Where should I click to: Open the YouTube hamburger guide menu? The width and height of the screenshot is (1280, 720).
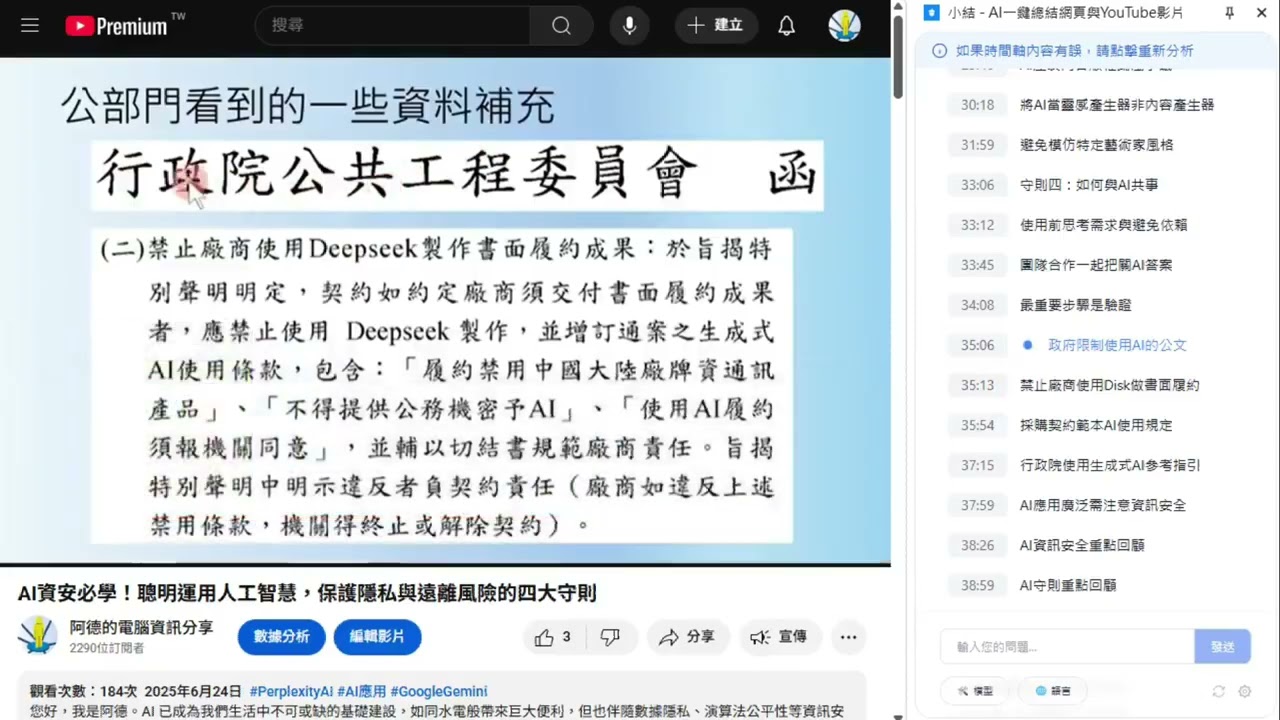point(30,25)
